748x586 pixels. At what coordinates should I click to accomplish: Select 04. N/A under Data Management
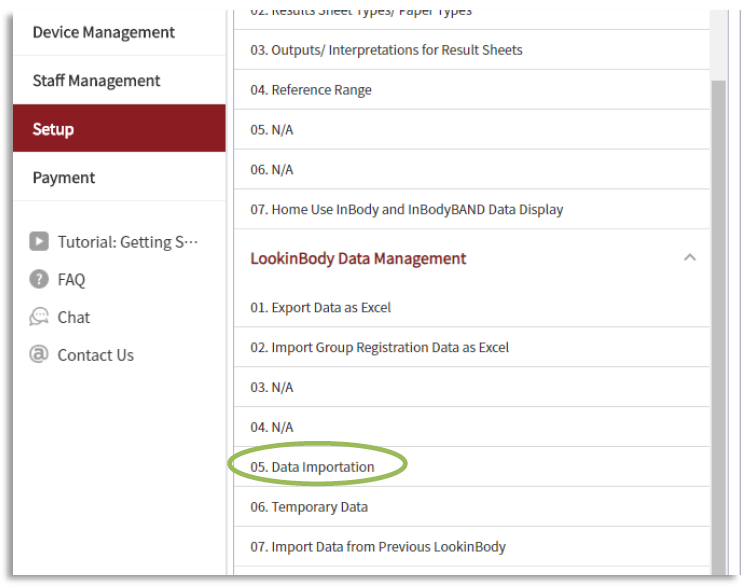471,427
